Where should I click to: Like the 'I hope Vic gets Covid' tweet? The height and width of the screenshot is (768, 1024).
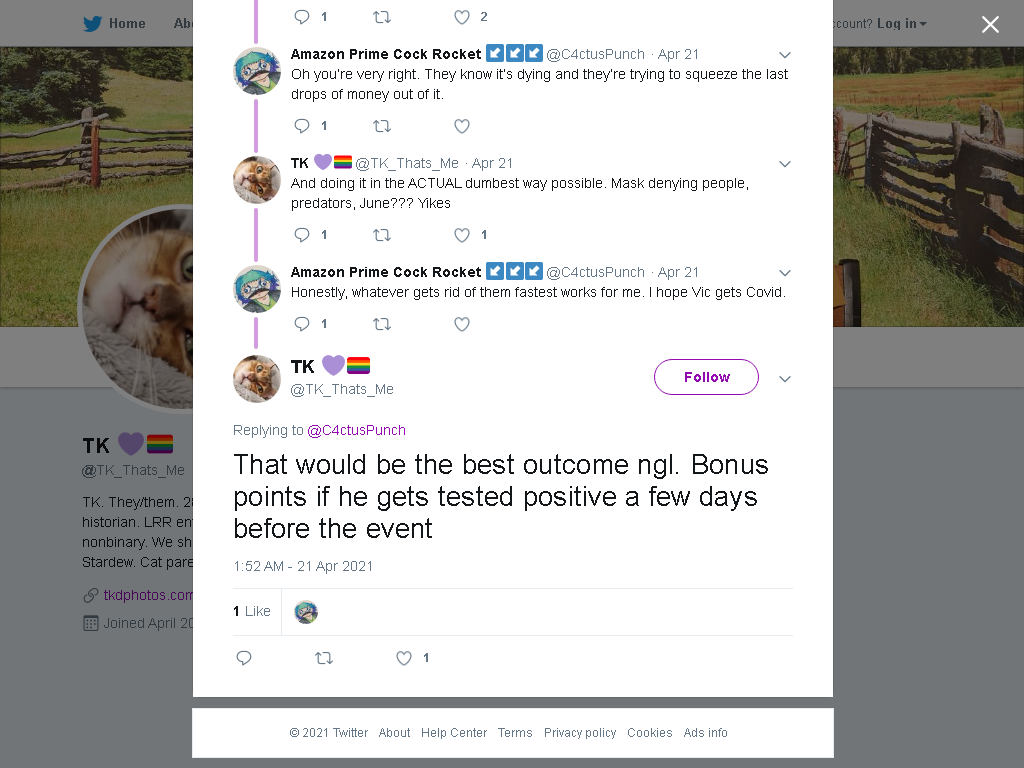[x=462, y=324]
